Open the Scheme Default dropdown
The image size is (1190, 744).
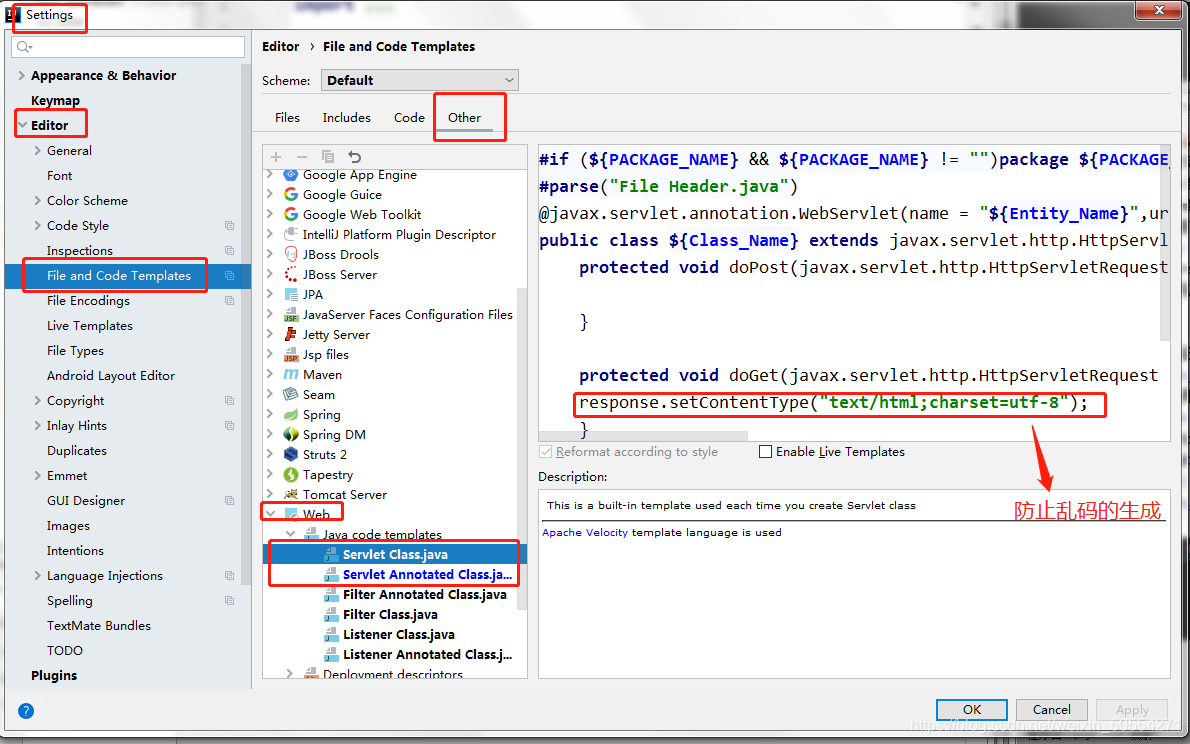pyautogui.click(x=420, y=80)
